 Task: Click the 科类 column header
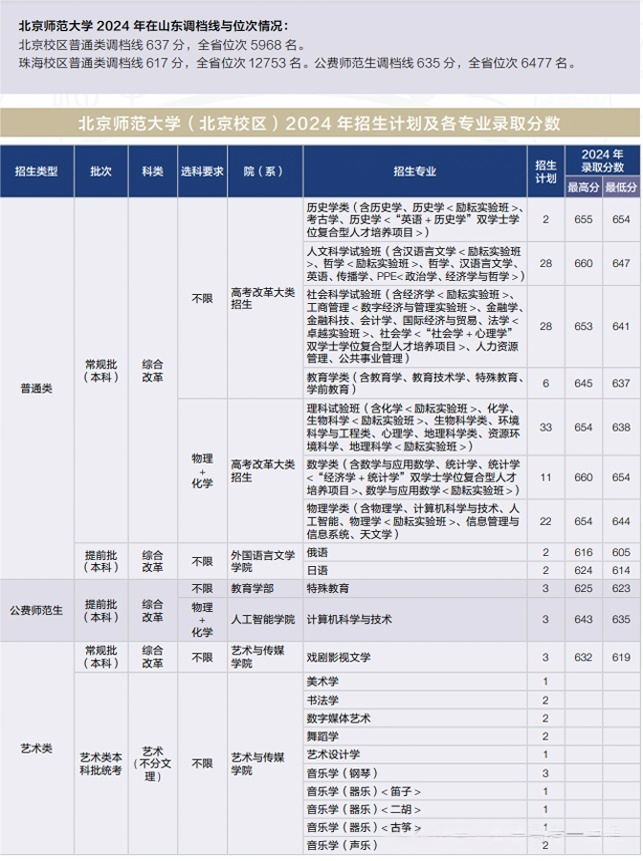tap(153, 171)
